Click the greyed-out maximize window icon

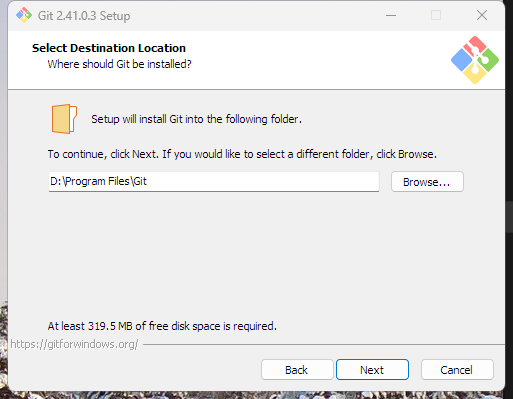tap(436, 15)
